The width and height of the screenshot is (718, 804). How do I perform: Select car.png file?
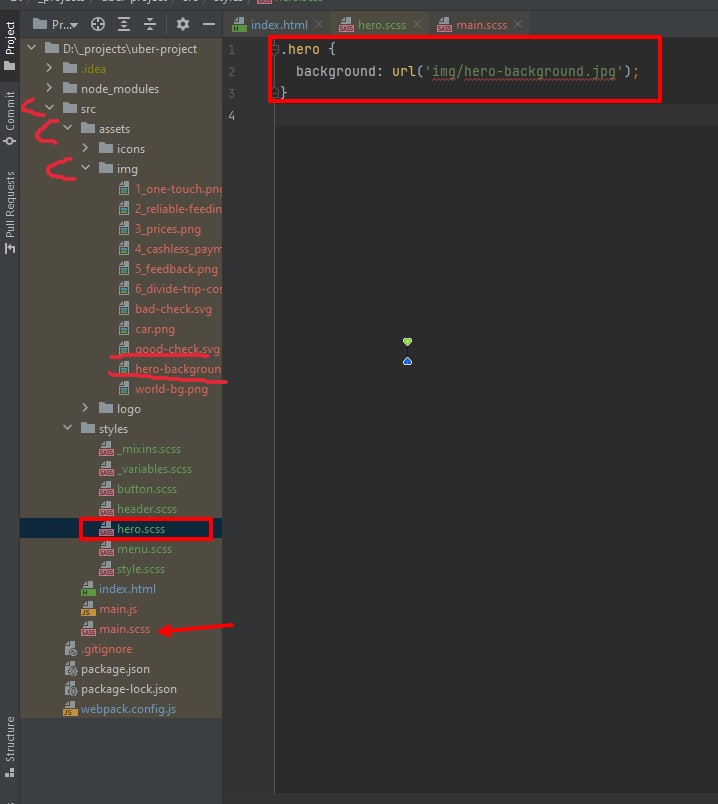(147, 329)
